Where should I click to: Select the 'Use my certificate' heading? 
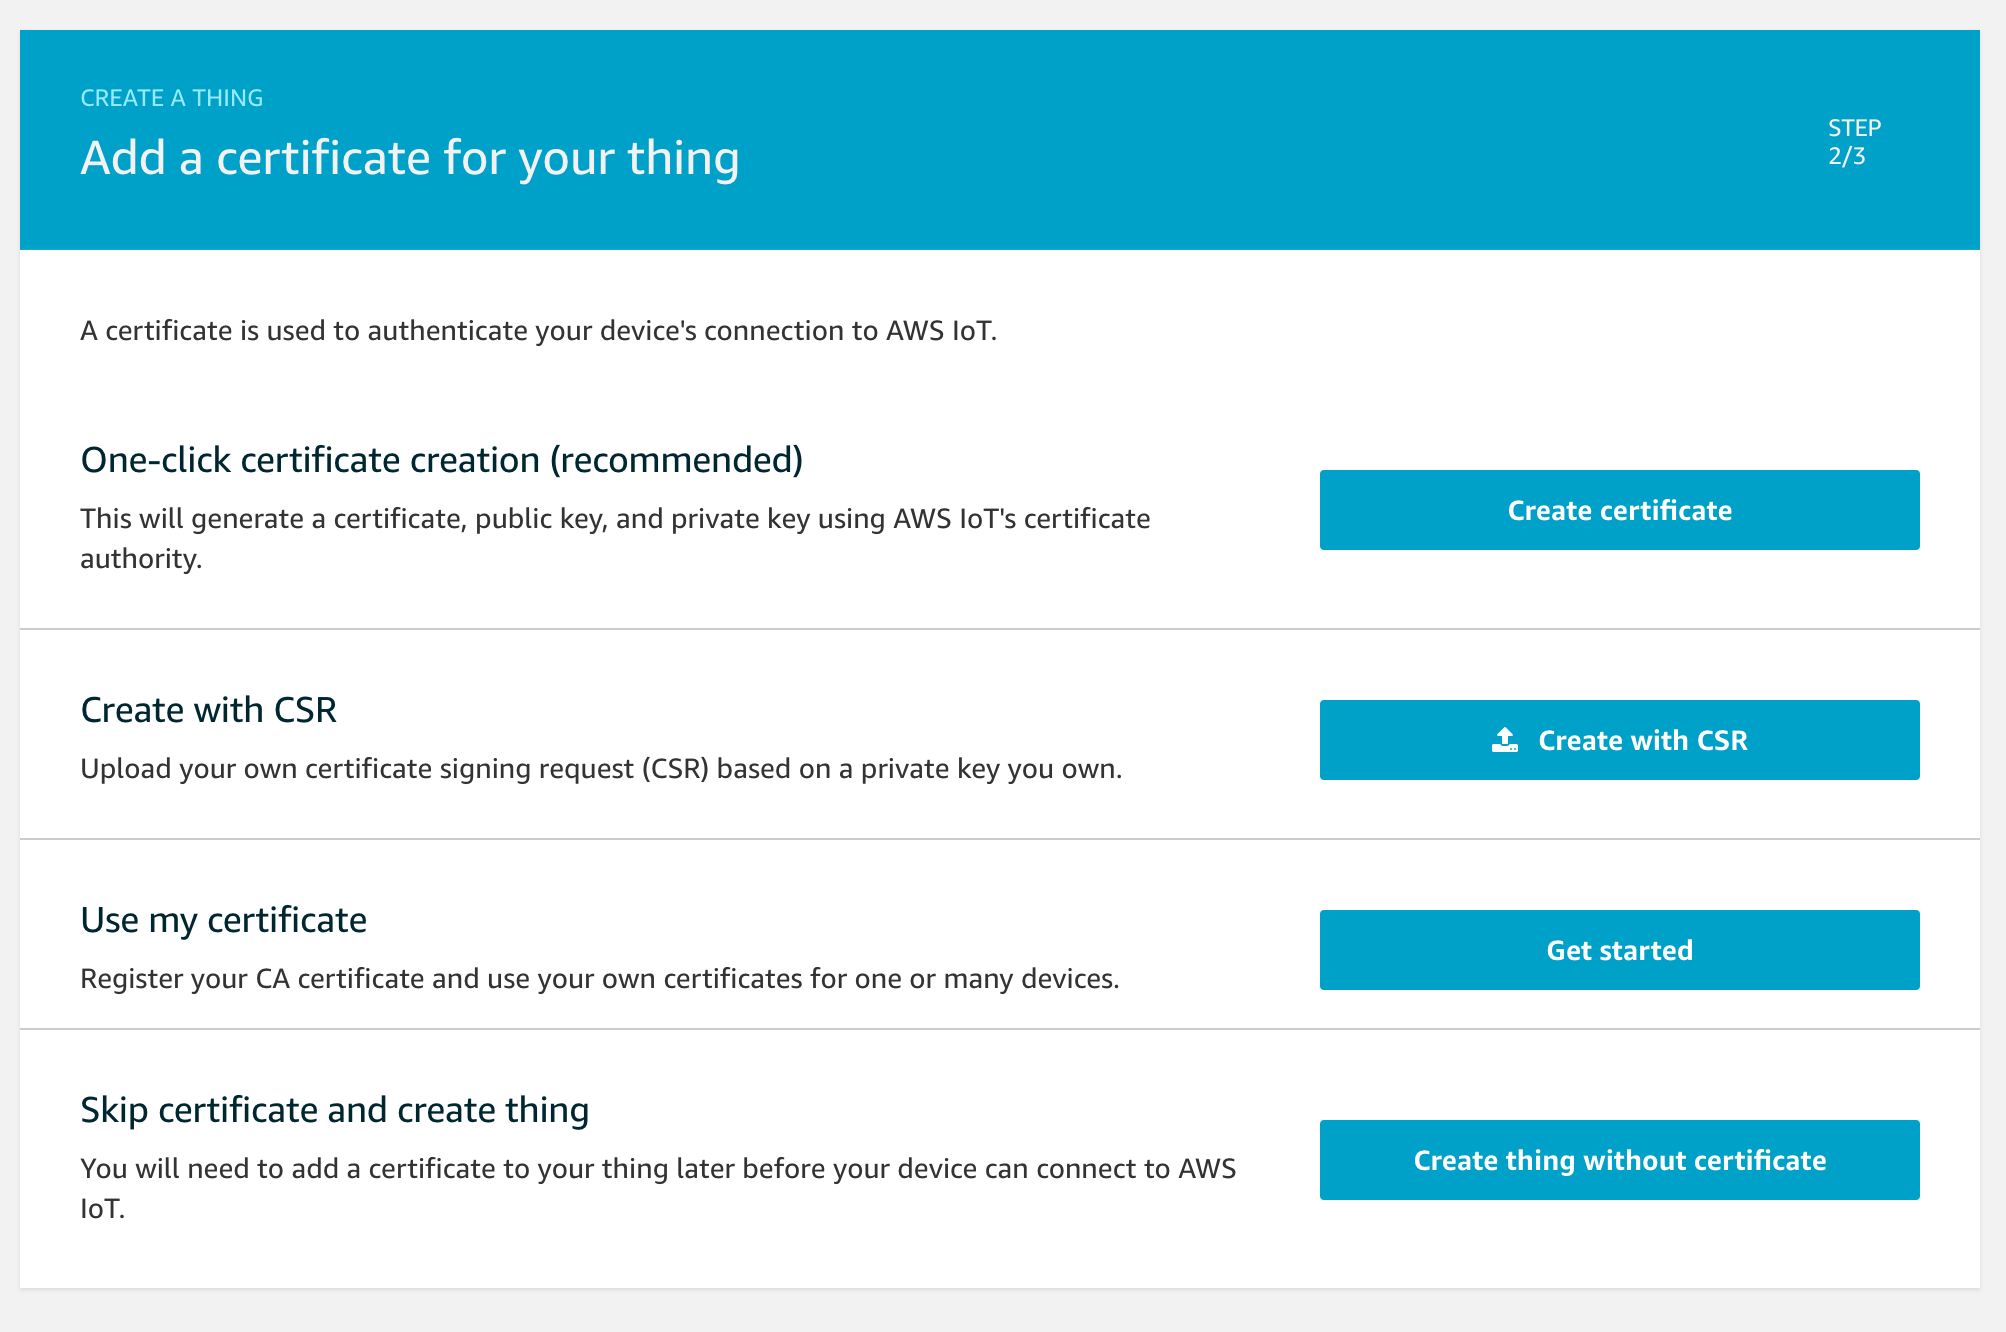point(223,920)
